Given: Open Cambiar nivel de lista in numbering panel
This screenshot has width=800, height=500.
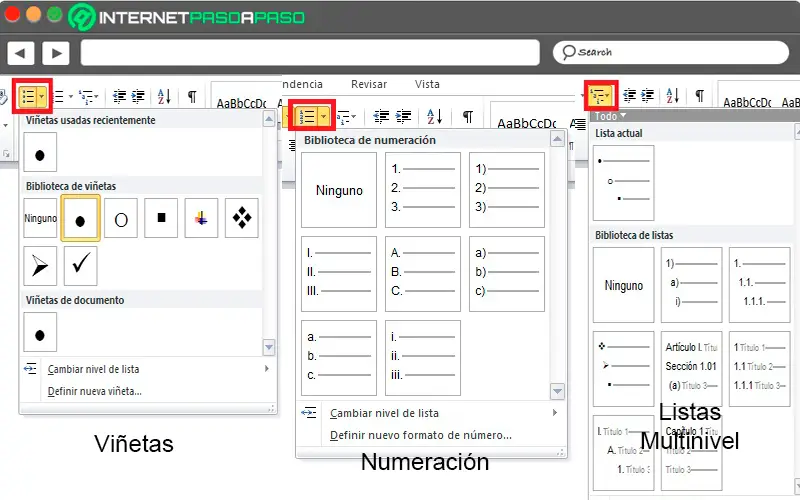Looking at the screenshot, I should tap(431, 413).
